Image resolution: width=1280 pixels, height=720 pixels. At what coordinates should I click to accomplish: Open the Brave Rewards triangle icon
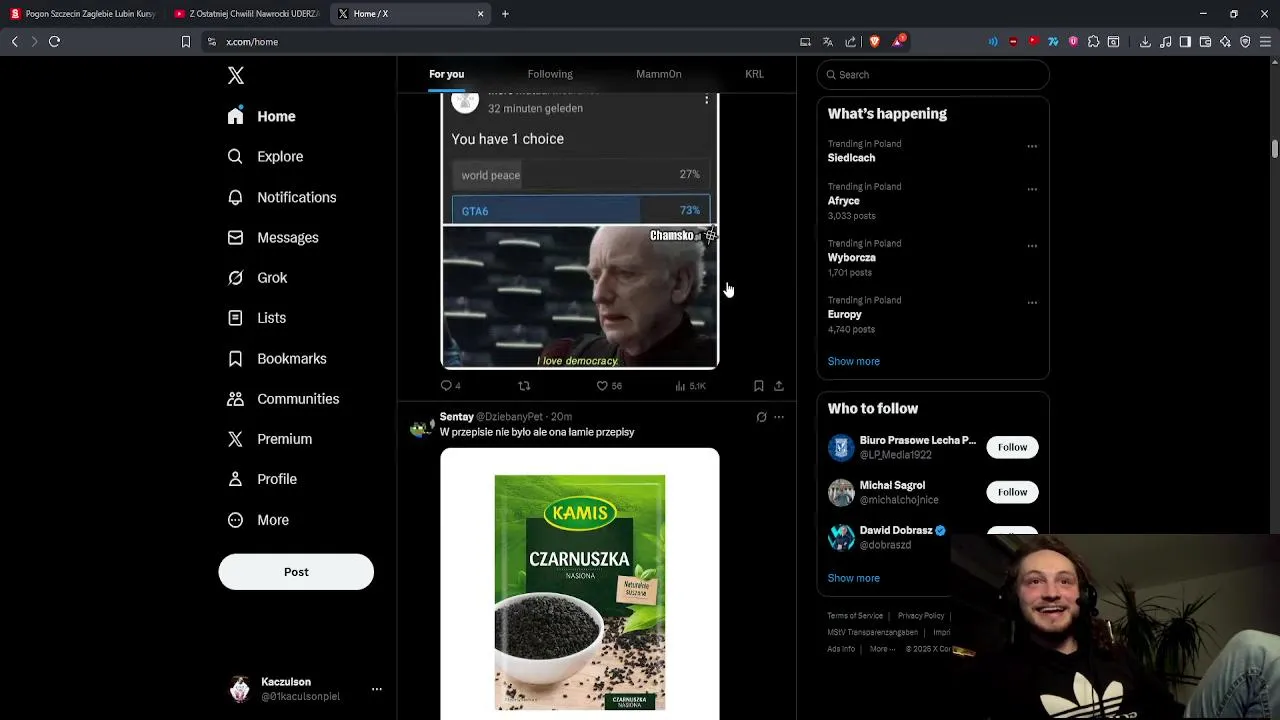click(899, 41)
